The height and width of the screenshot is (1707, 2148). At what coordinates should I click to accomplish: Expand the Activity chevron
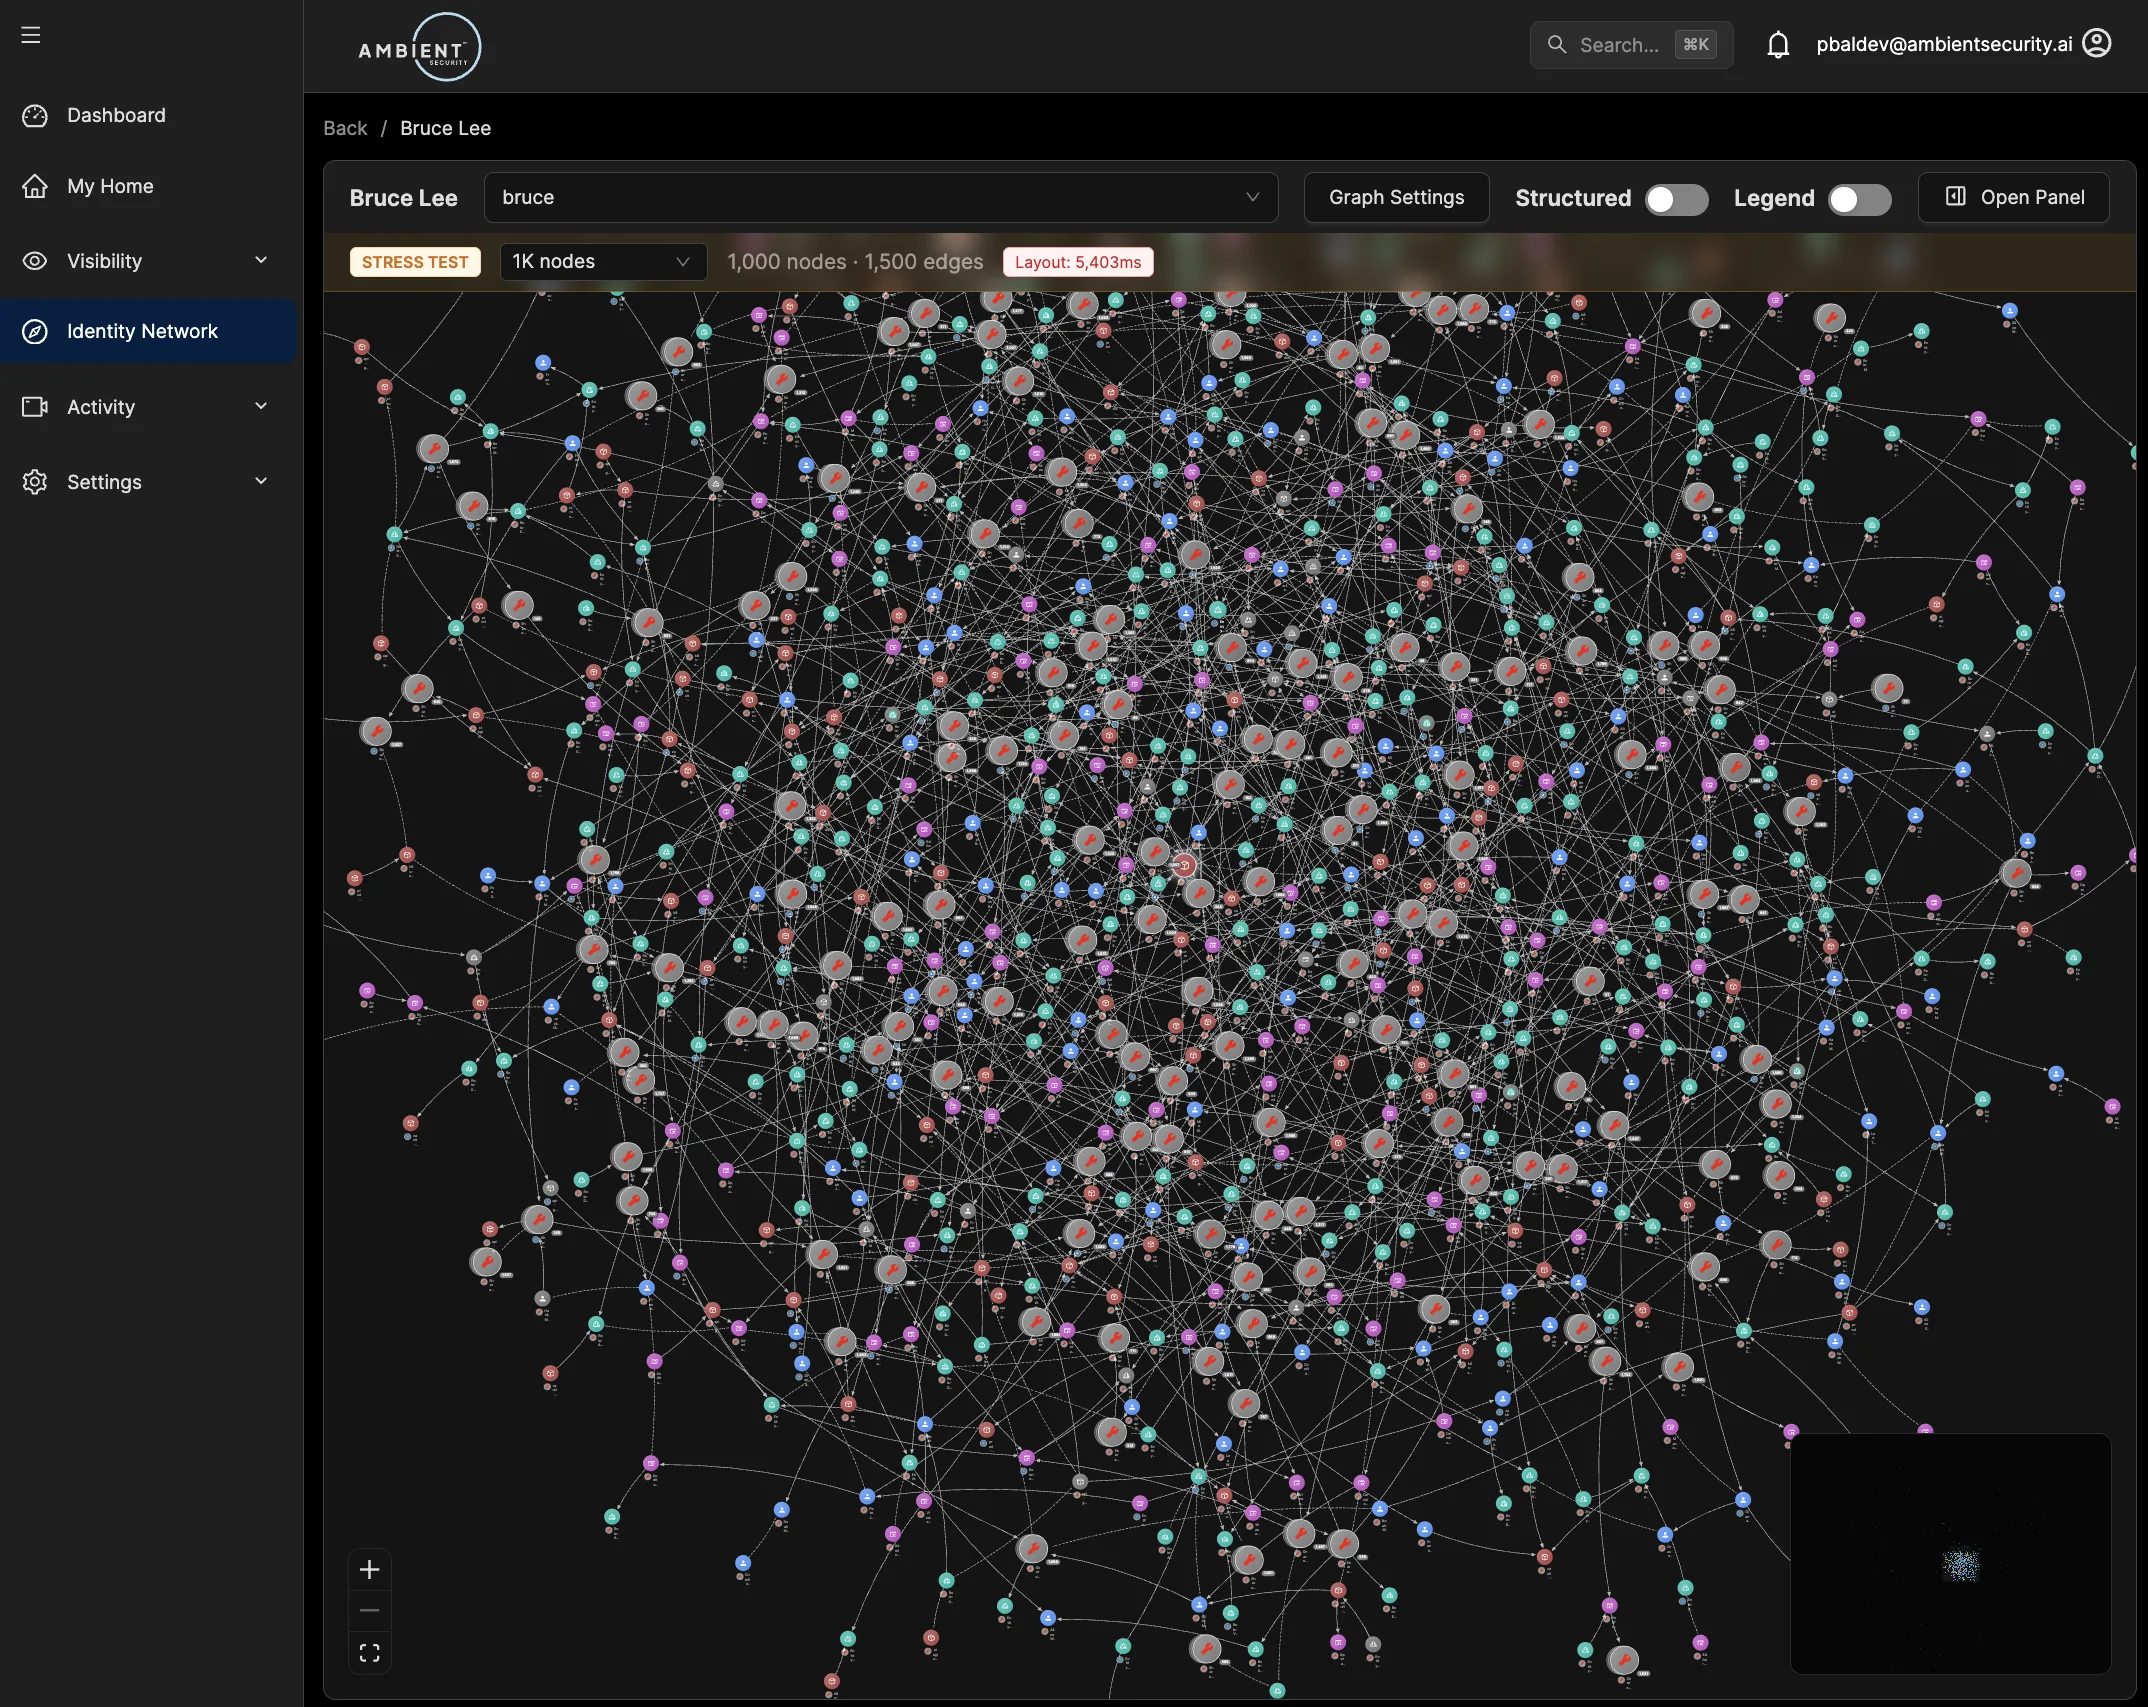pos(261,406)
